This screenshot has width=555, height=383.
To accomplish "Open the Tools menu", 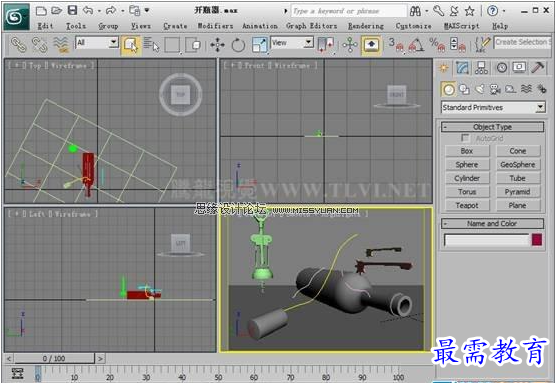I will [x=76, y=26].
